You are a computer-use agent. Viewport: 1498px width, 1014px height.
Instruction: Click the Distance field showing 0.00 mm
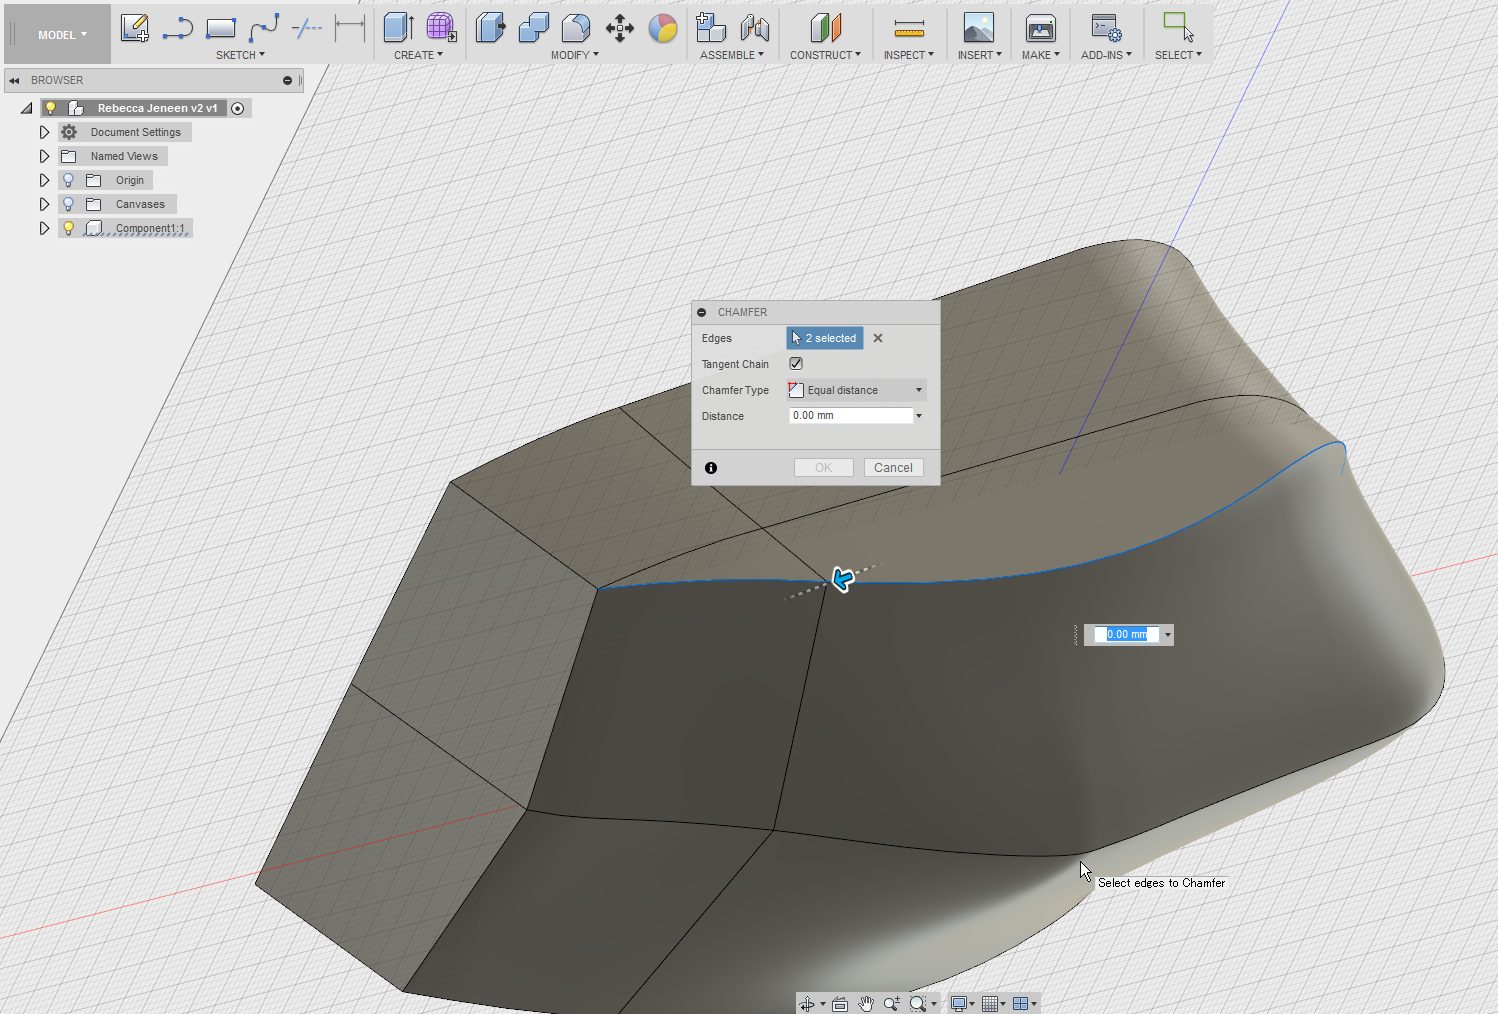point(851,415)
